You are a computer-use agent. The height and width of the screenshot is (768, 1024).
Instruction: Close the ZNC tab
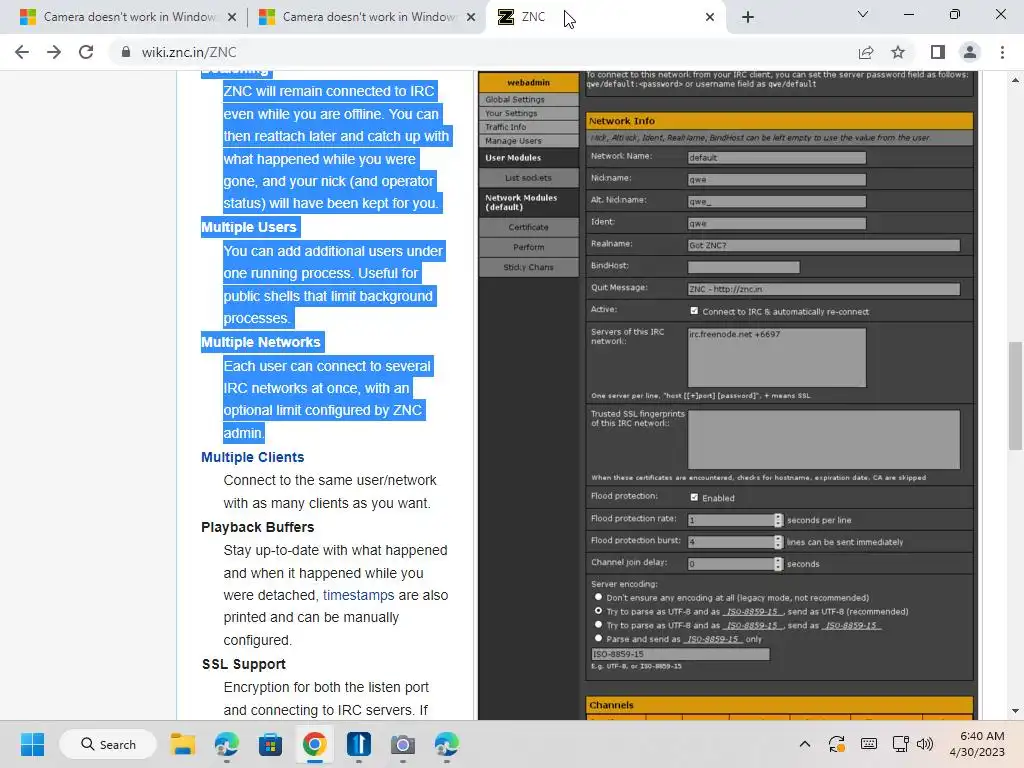point(710,17)
